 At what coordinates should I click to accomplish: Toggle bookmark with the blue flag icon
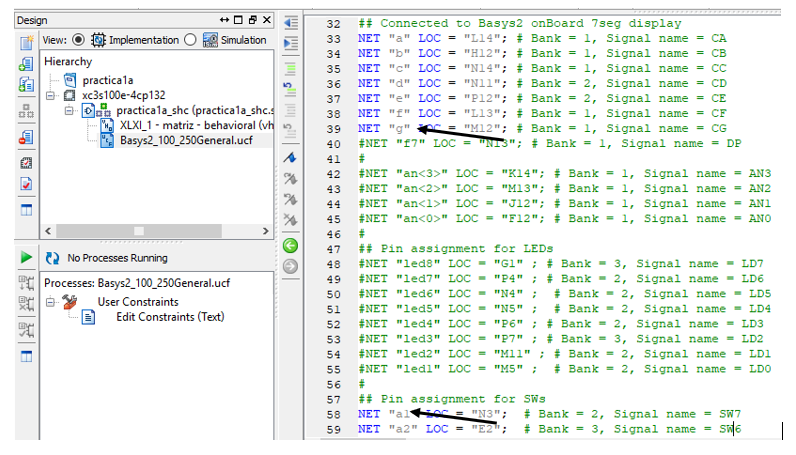click(x=290, y=157)
